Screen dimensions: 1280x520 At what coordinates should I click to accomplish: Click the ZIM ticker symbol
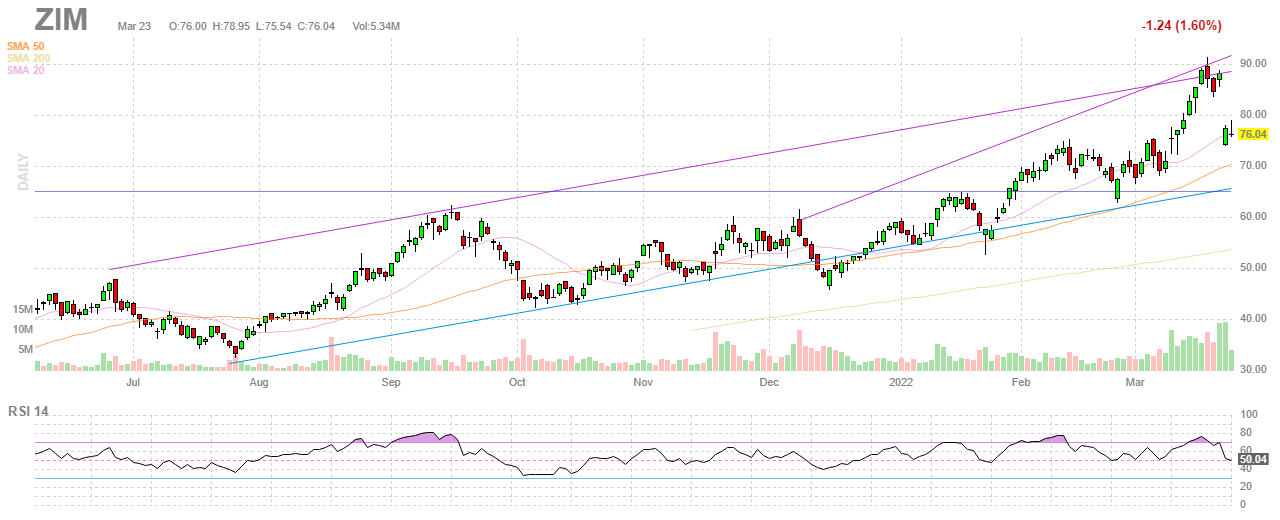click(x=61, y=19)
